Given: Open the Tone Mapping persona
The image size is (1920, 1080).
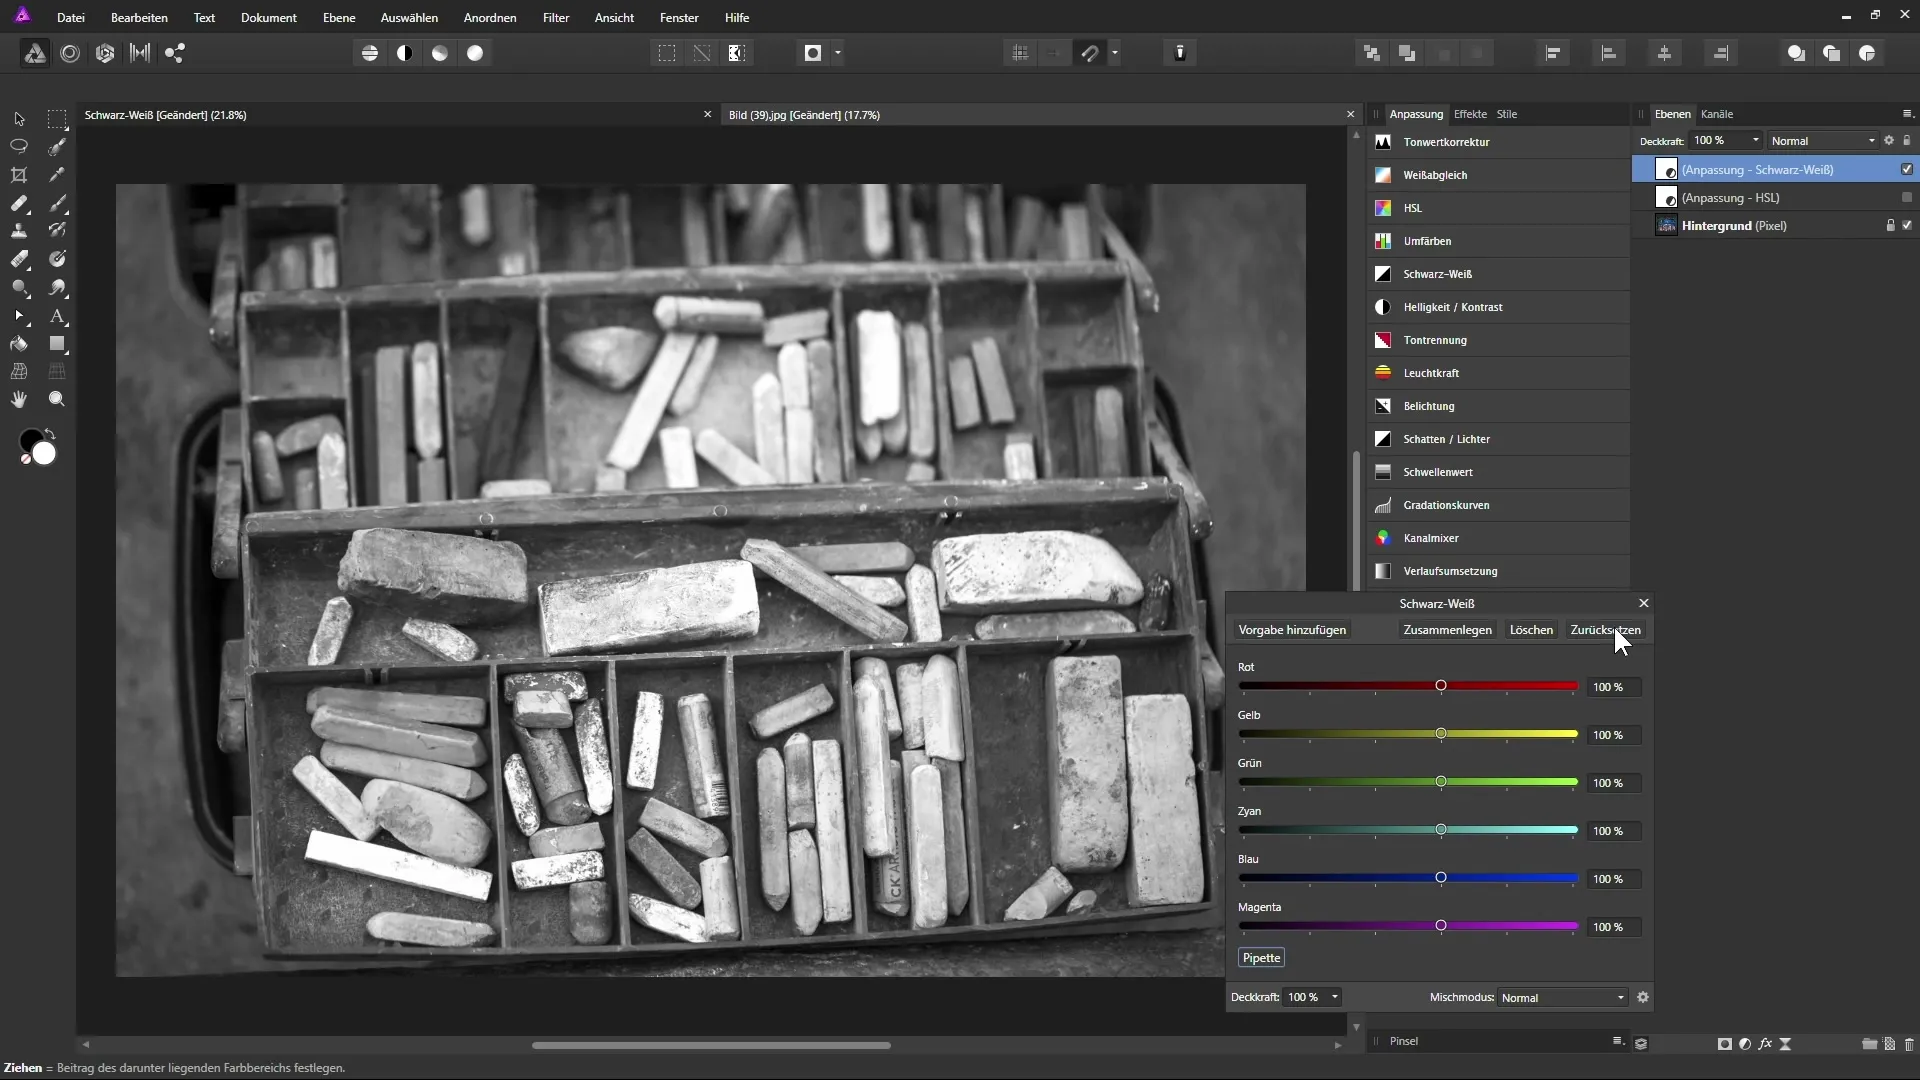Looking at the screenshot, I should point(140,54).
